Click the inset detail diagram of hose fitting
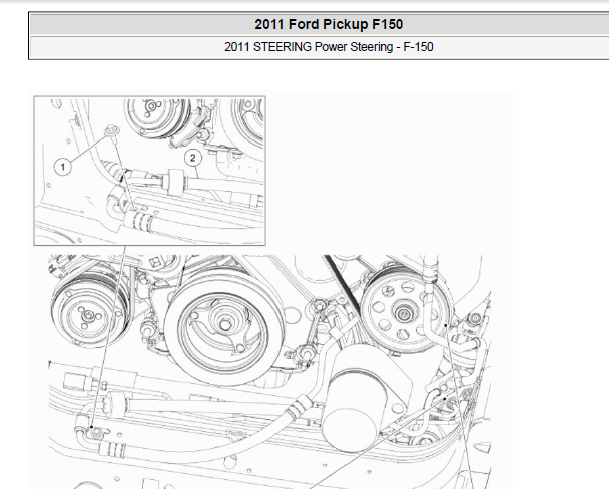 [x=150, y=171]
